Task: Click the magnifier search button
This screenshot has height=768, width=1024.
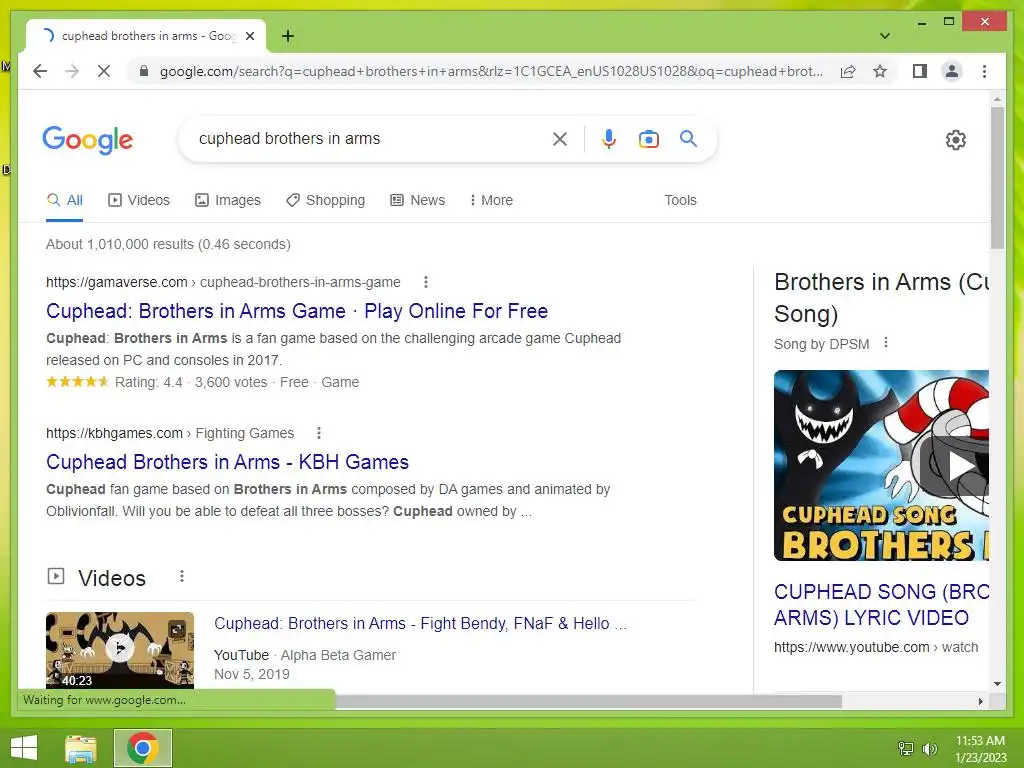Action: click(688, 138)
